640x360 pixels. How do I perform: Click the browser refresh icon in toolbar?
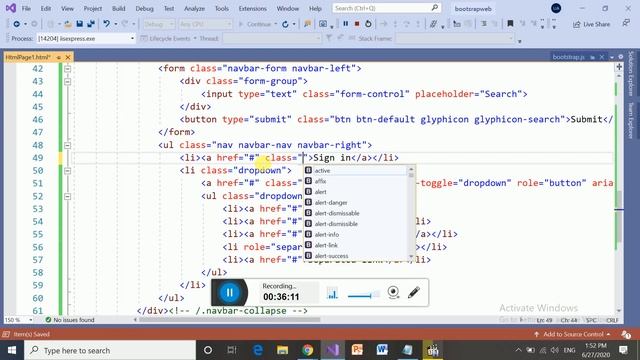pos(285,24)
